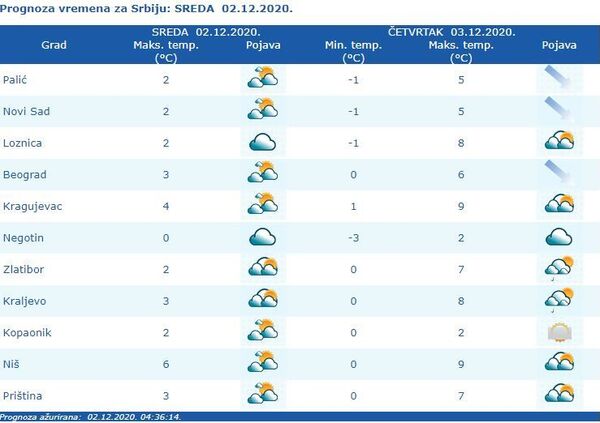600x423 pixels.
Task: Click Loznica's Wednesday cloudy icon
Action: (x=262, y=142)
